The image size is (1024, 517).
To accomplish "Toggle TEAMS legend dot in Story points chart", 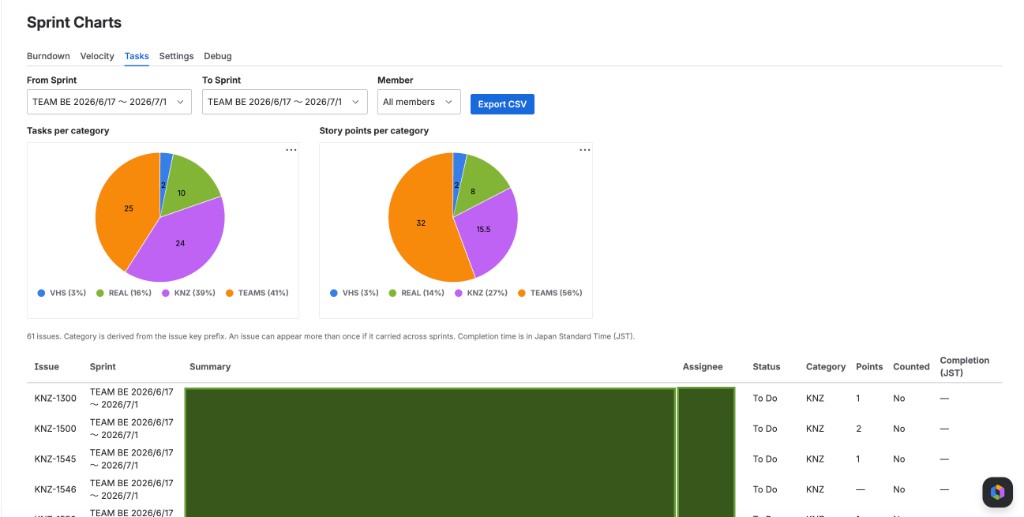I will point(522,293).
